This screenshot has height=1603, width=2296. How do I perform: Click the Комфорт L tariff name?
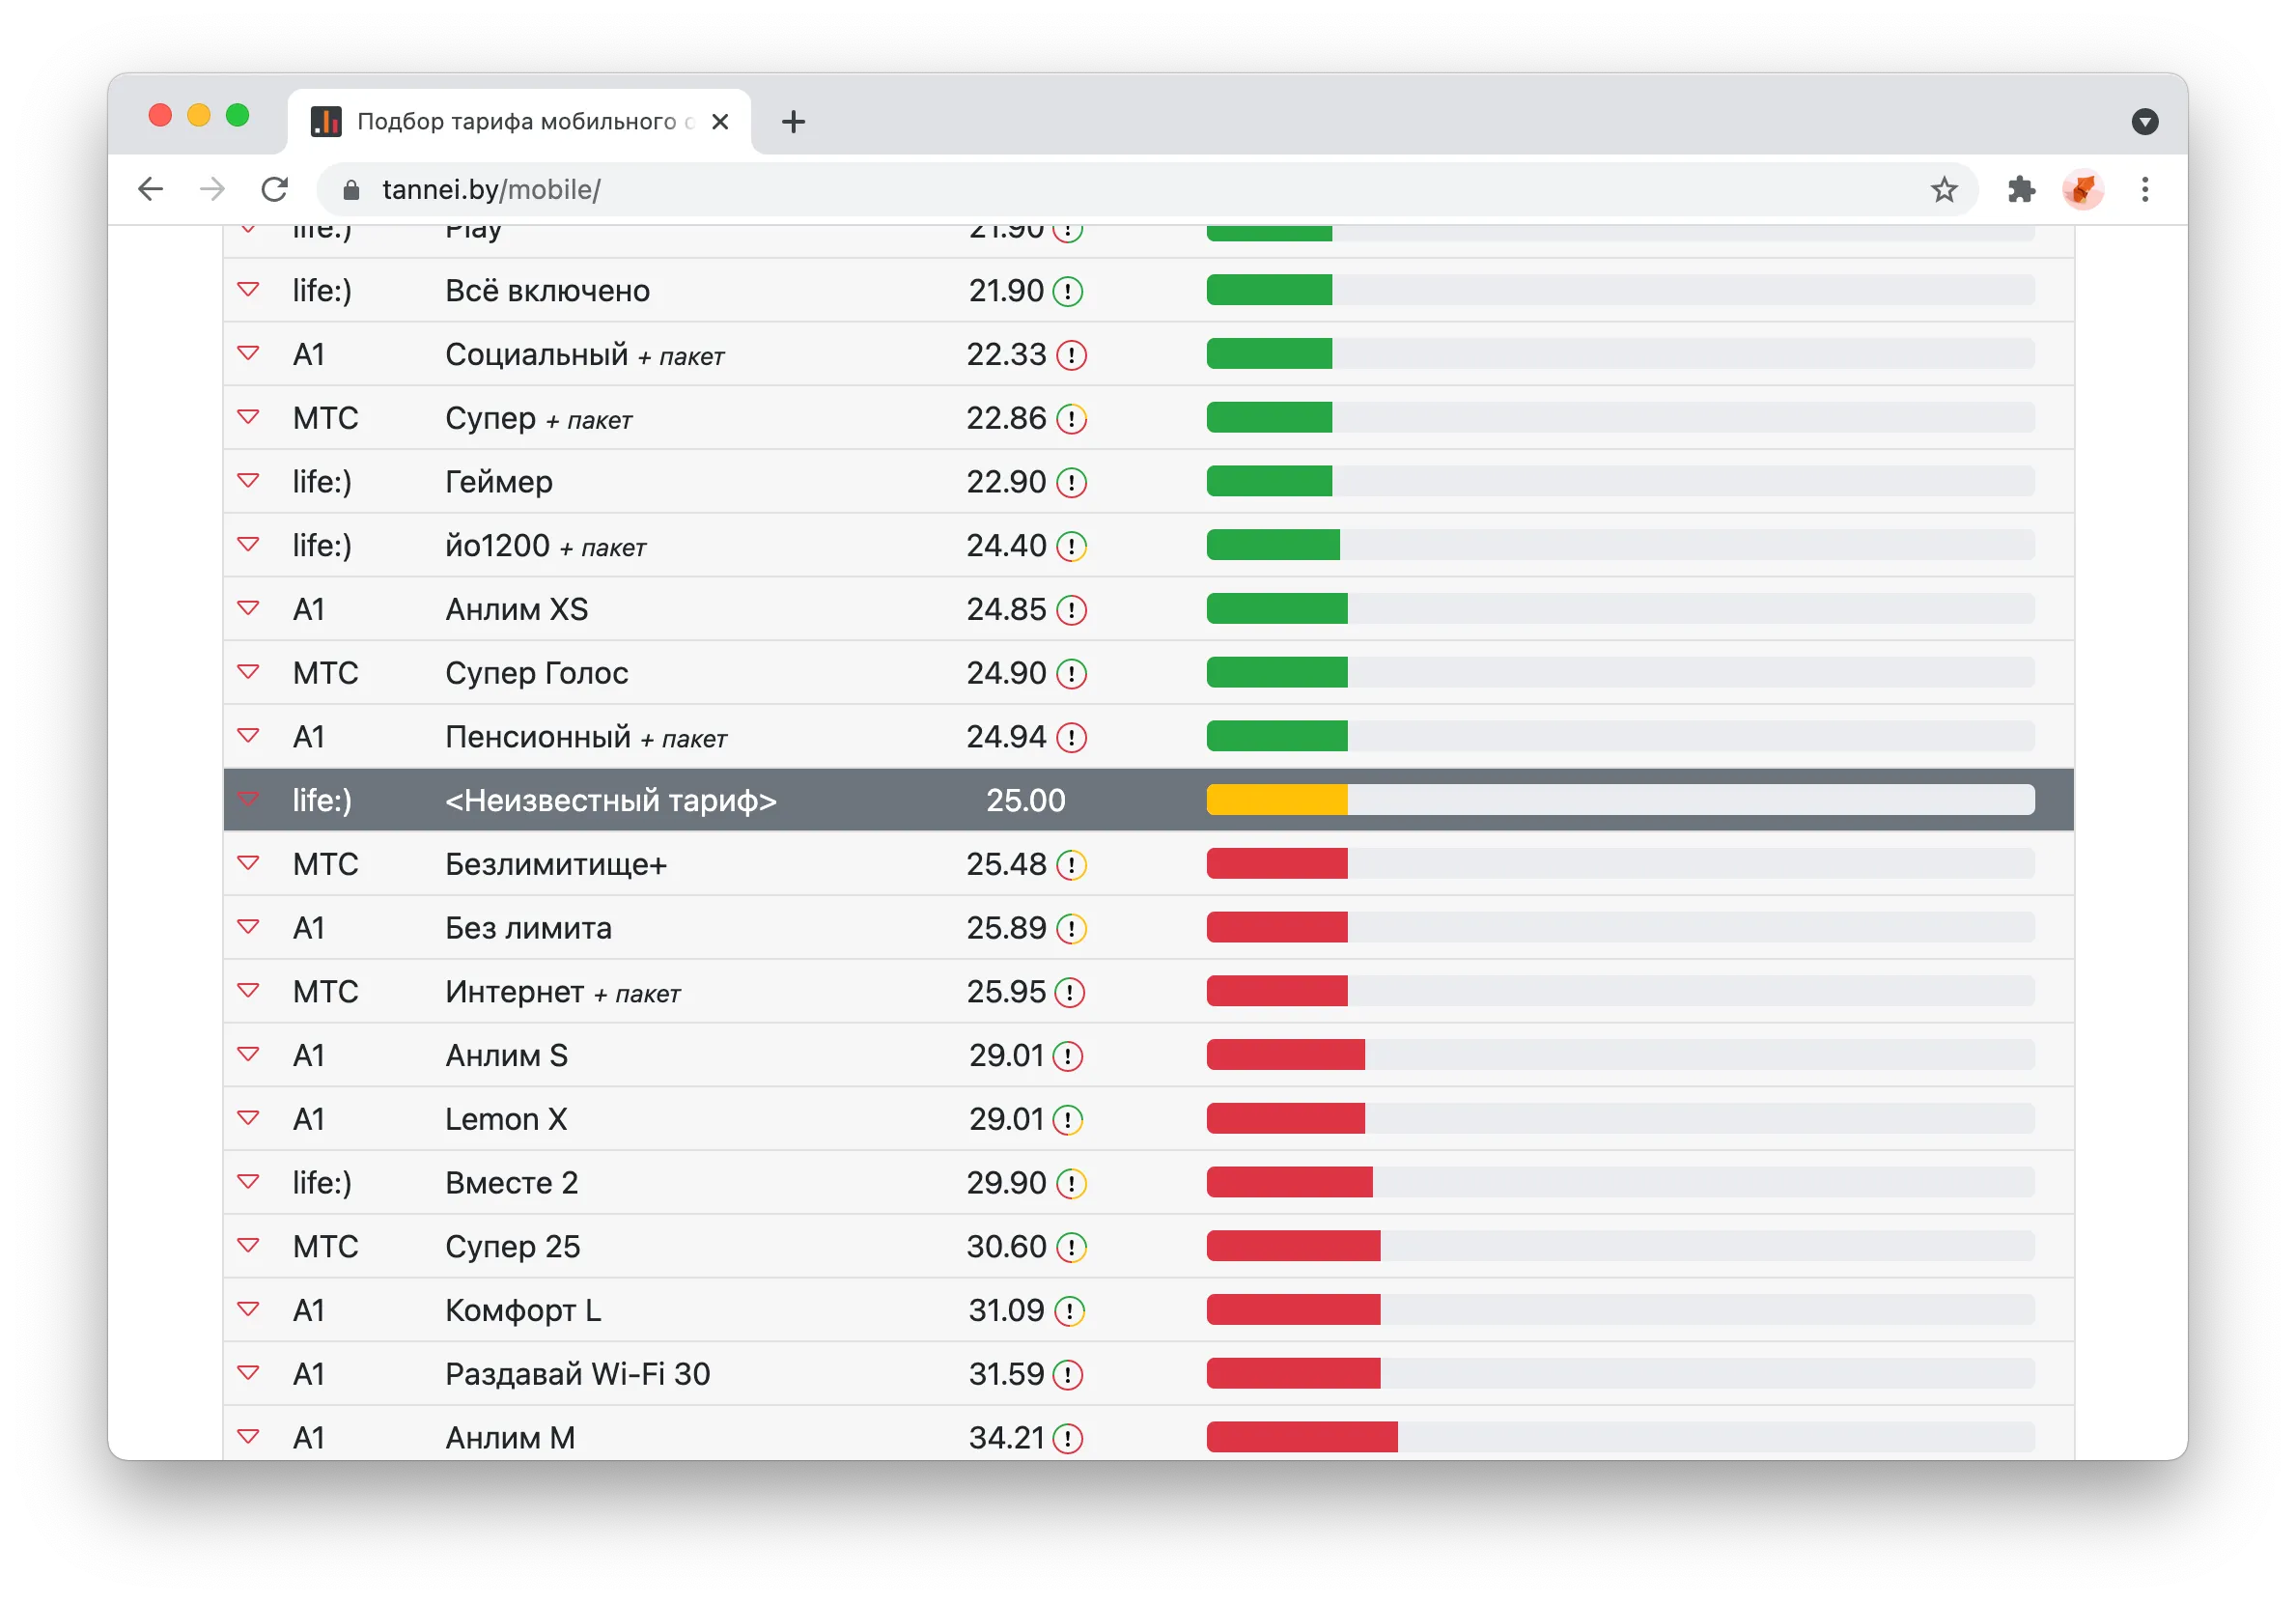click(523, 1311)
